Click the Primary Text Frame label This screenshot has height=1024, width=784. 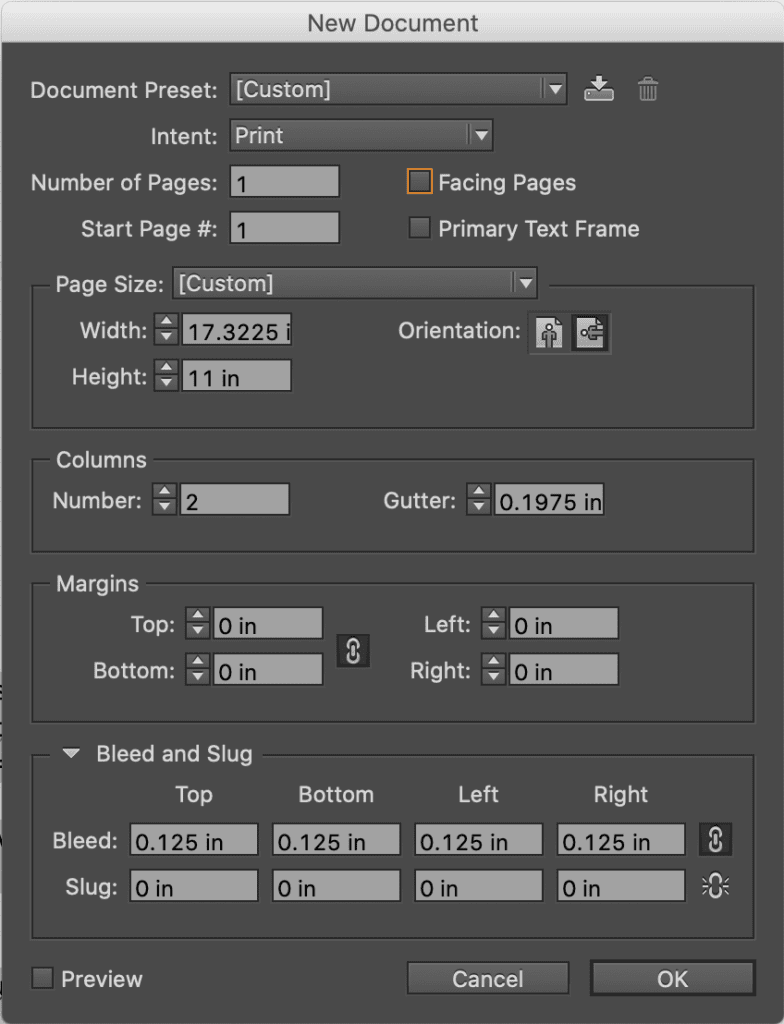click(x=538, y=229)
